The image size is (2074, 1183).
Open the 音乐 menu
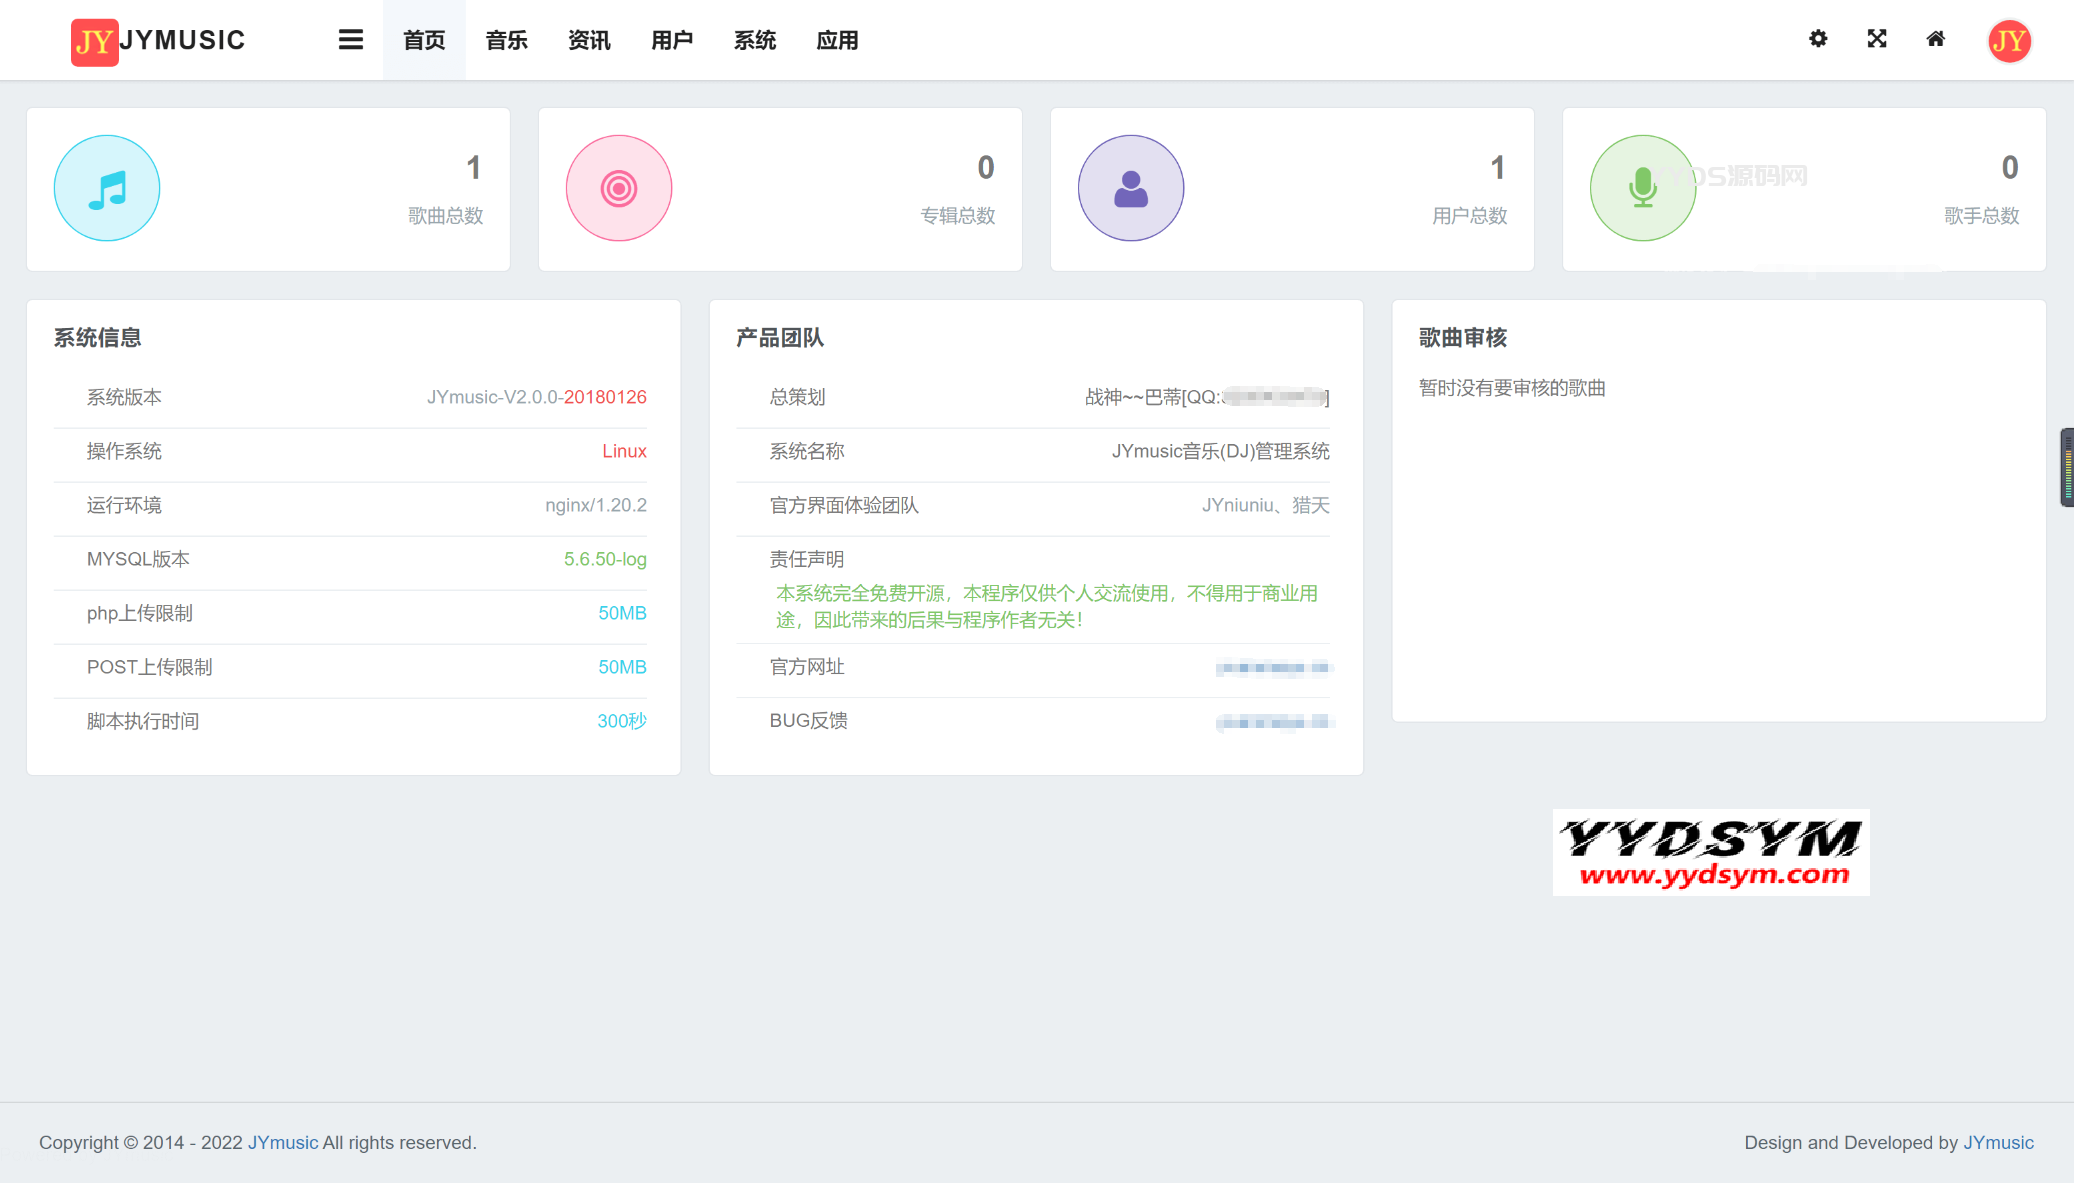click(506, 40)
